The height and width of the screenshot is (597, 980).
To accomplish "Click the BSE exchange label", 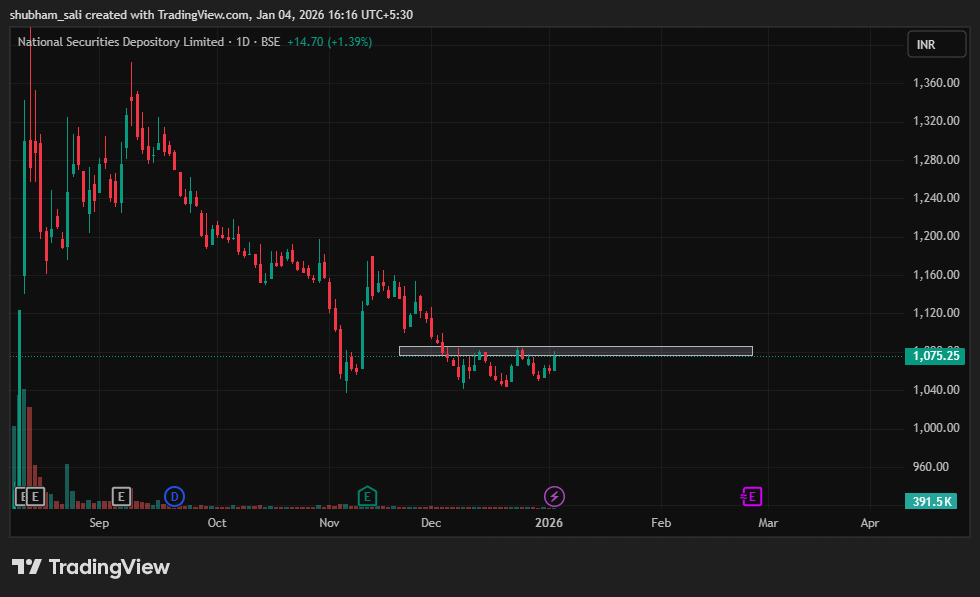I will coord(271,42).
